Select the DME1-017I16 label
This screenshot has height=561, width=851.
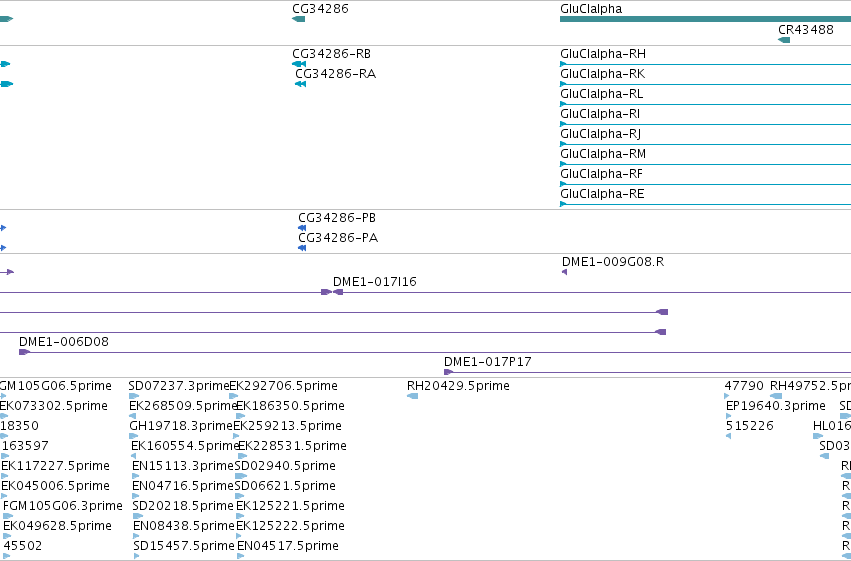point(374,282)
